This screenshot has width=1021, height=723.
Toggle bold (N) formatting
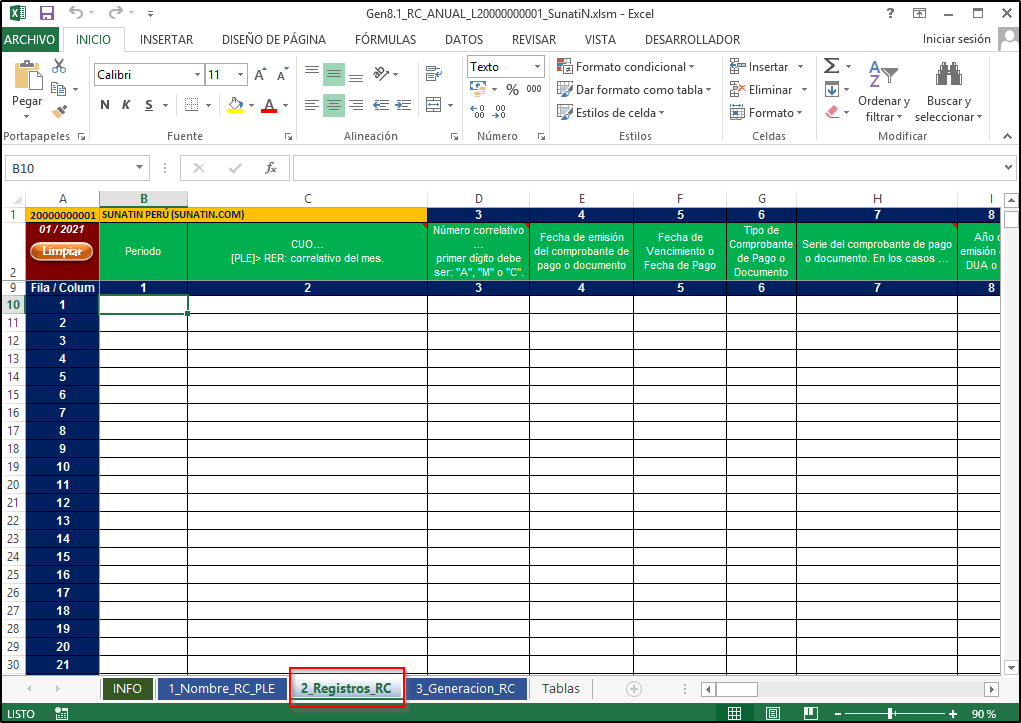(x=103, y=105)
